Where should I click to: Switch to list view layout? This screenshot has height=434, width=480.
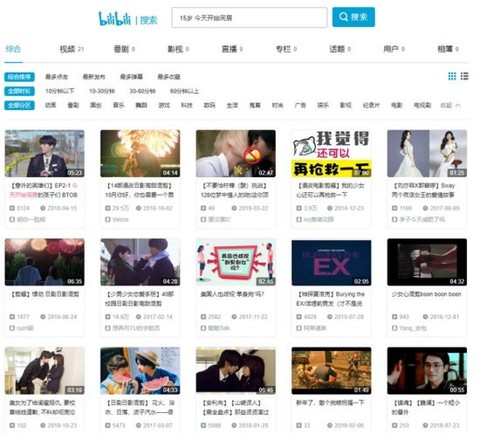point(464,76)
